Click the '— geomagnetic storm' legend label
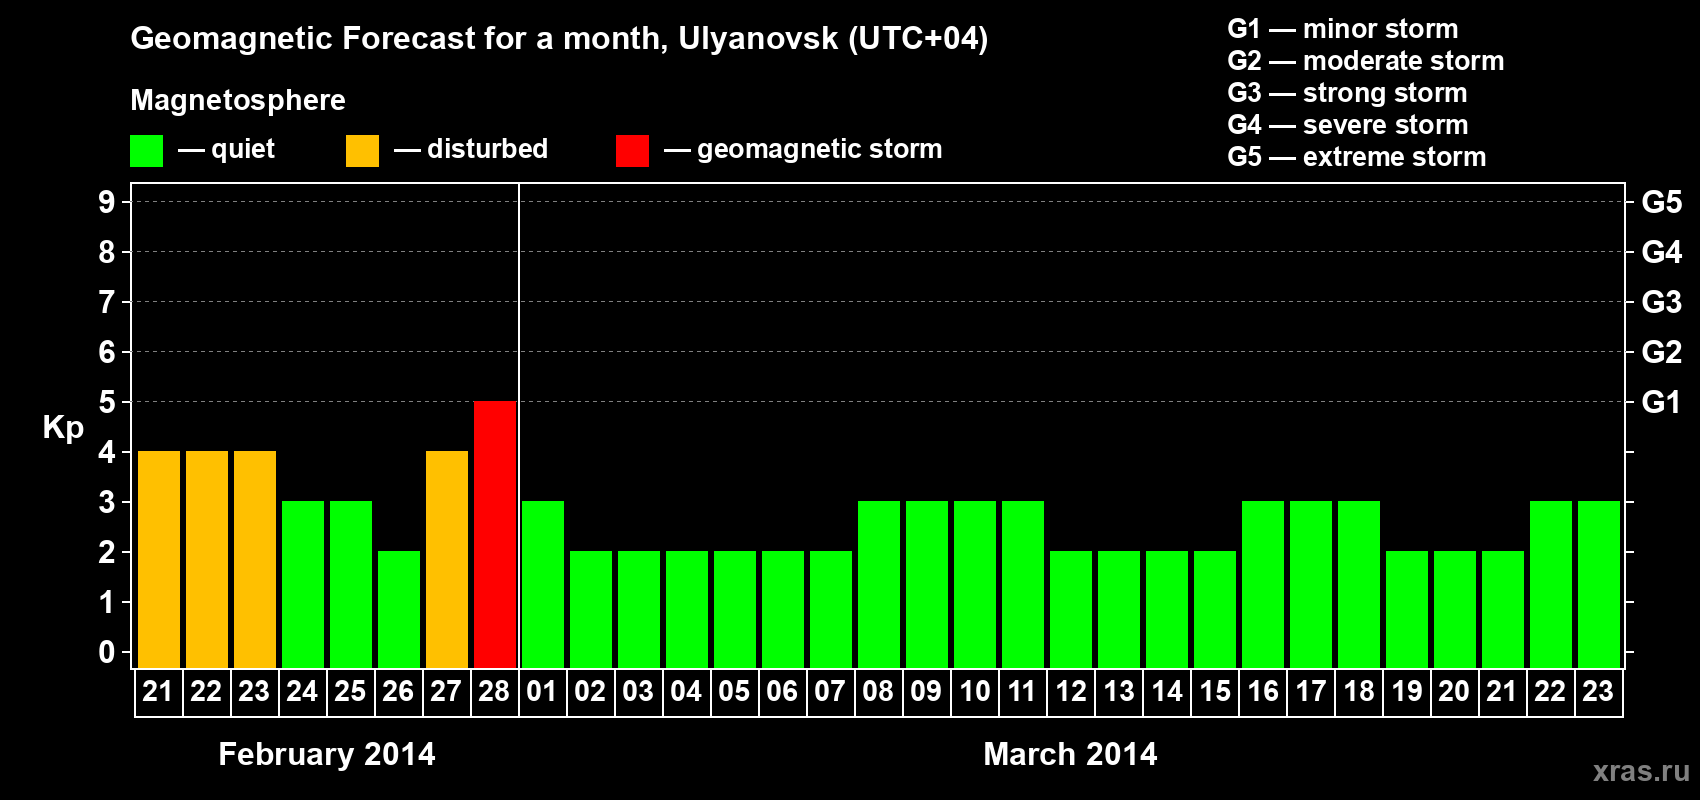 [x=803, y=149]
